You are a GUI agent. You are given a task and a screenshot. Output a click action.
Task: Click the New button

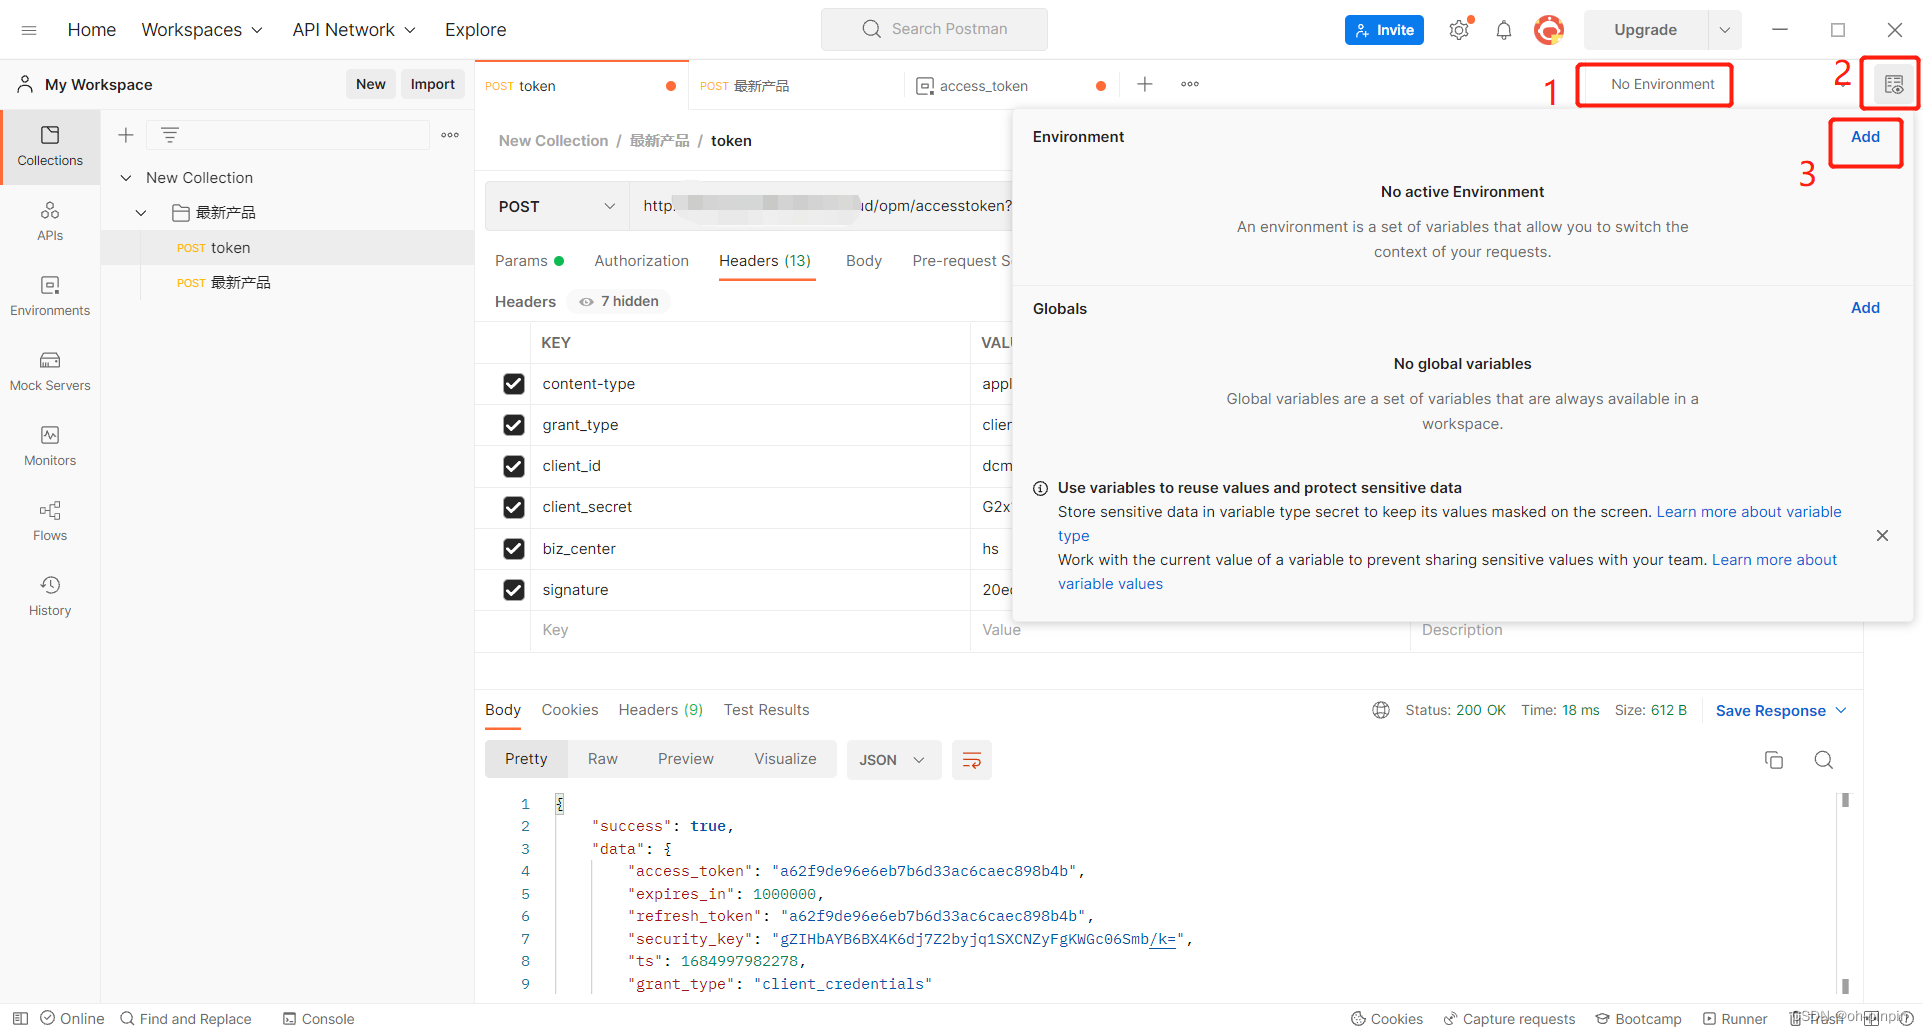click(x=371, y=84)
